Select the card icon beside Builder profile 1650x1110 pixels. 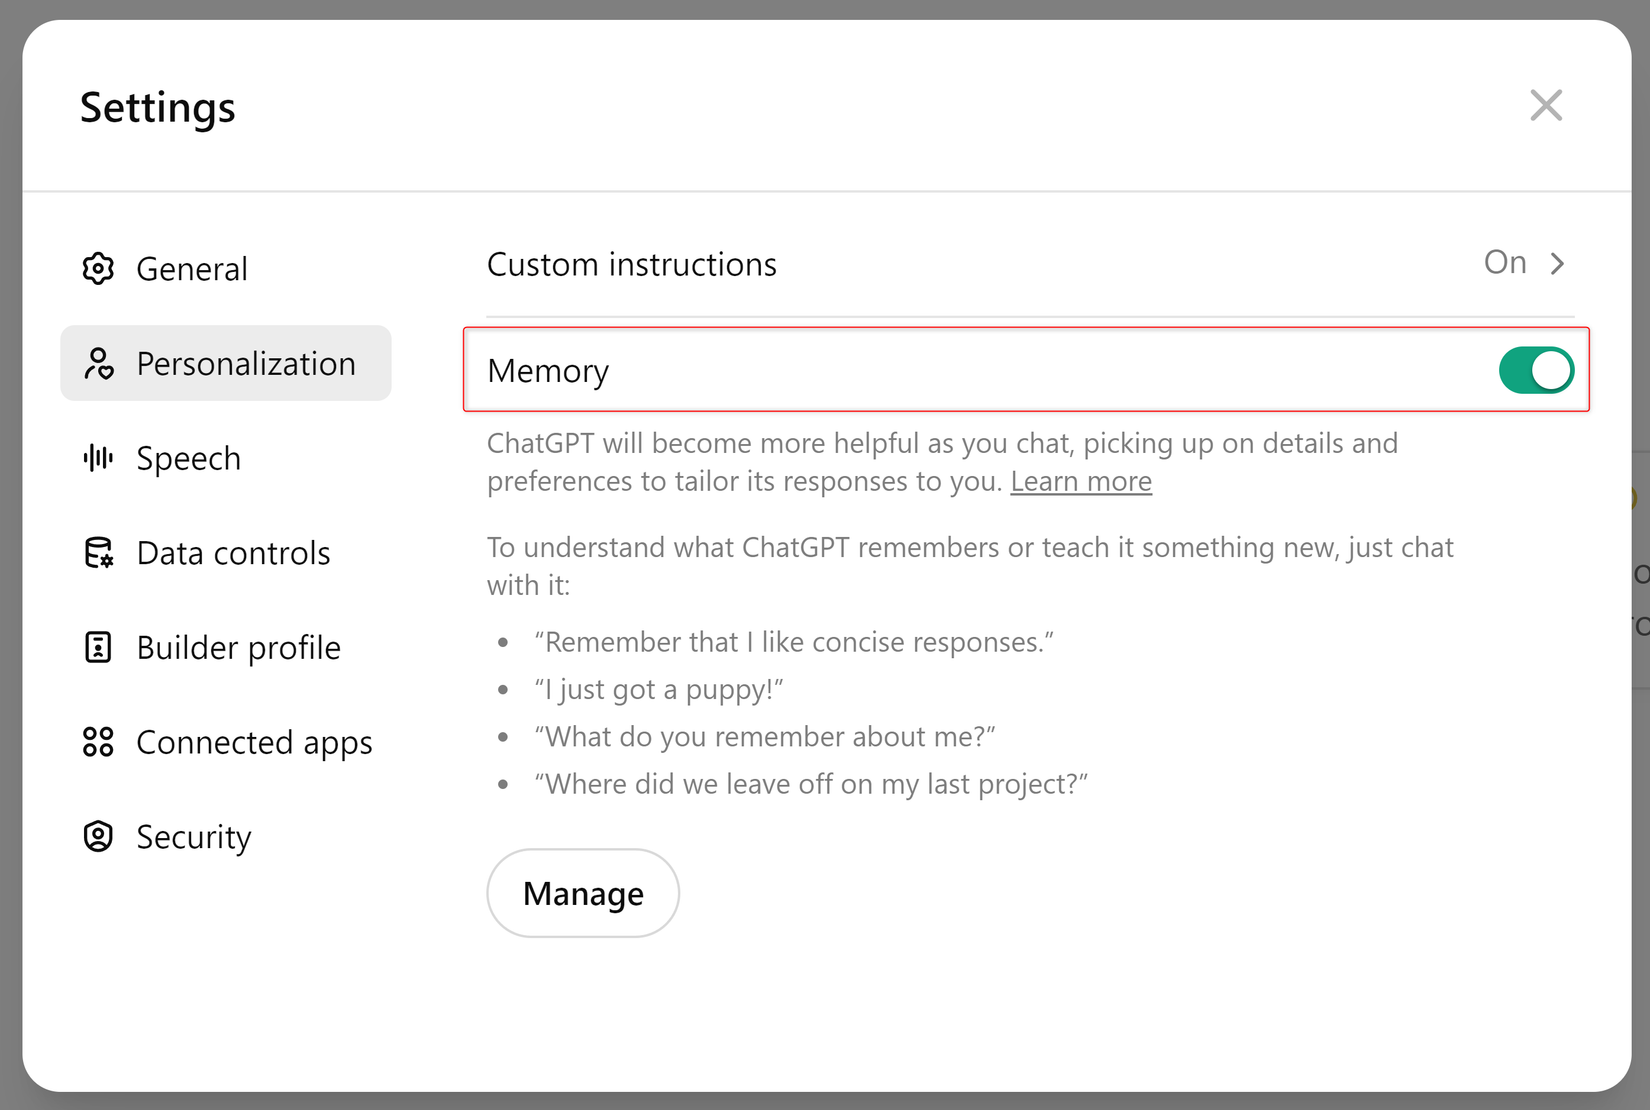click(98, 647)
